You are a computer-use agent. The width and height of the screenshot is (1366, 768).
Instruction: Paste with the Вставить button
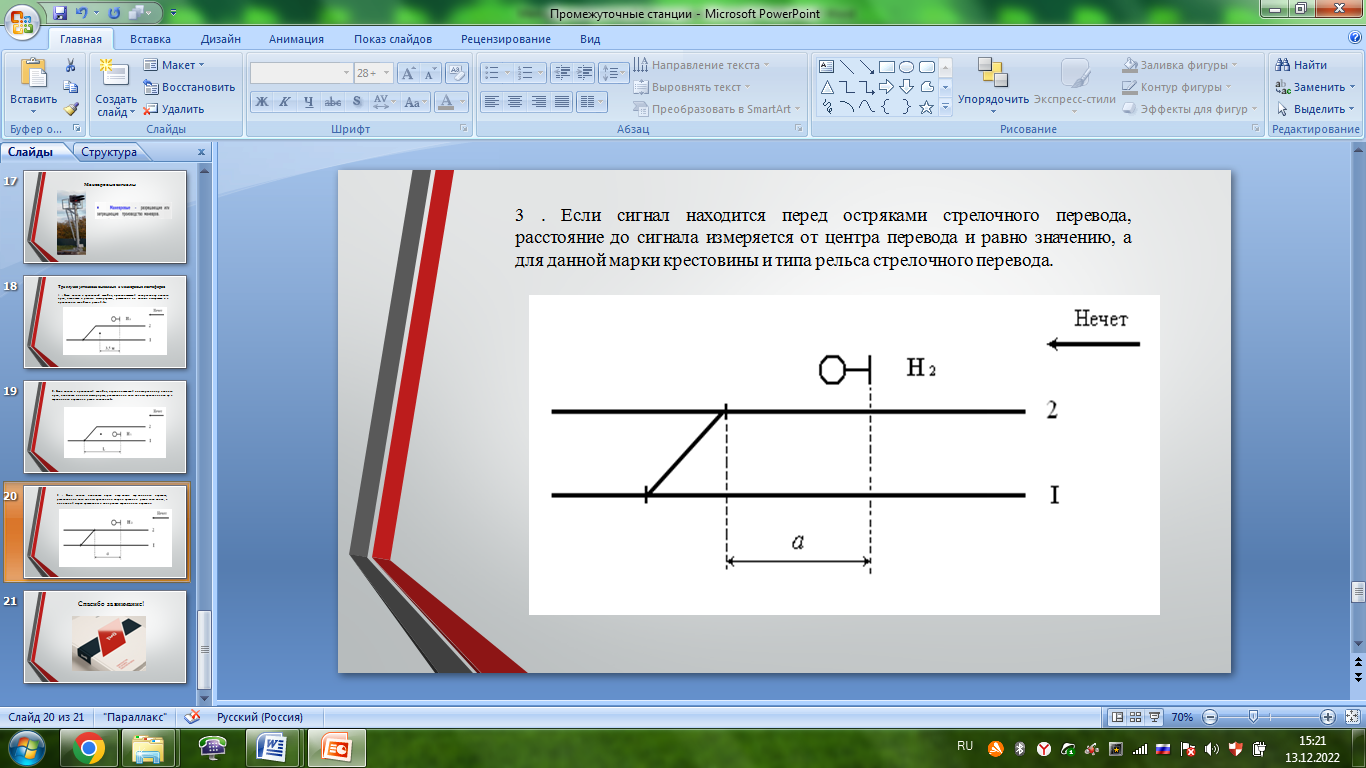point(33,88)
